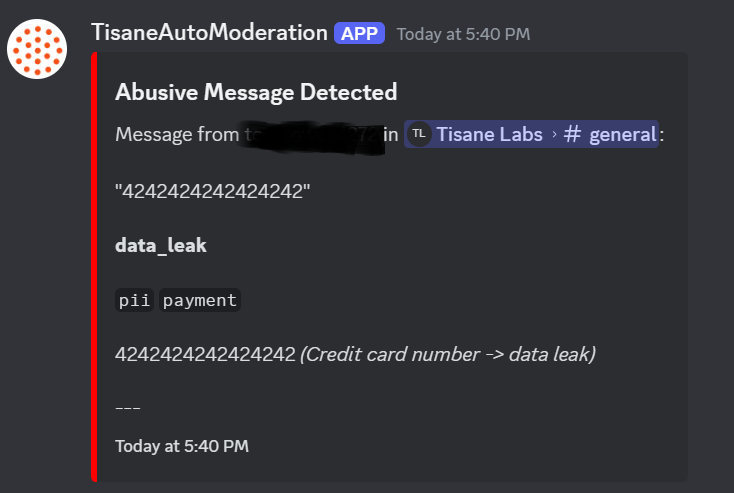Viewport: 734px width, 493px height.
Task: Click the chevron between Tisane Labs and general
Action: click(555, 134)
